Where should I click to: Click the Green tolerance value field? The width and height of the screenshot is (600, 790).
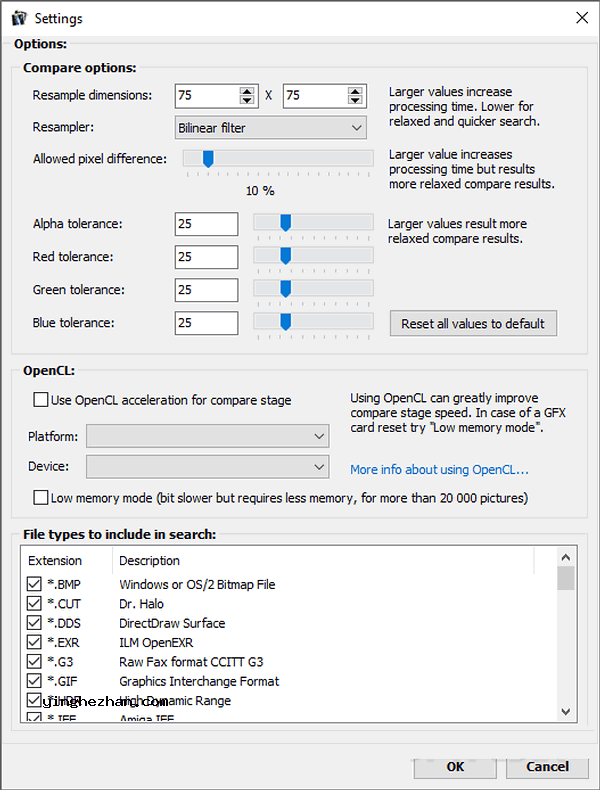207,290
